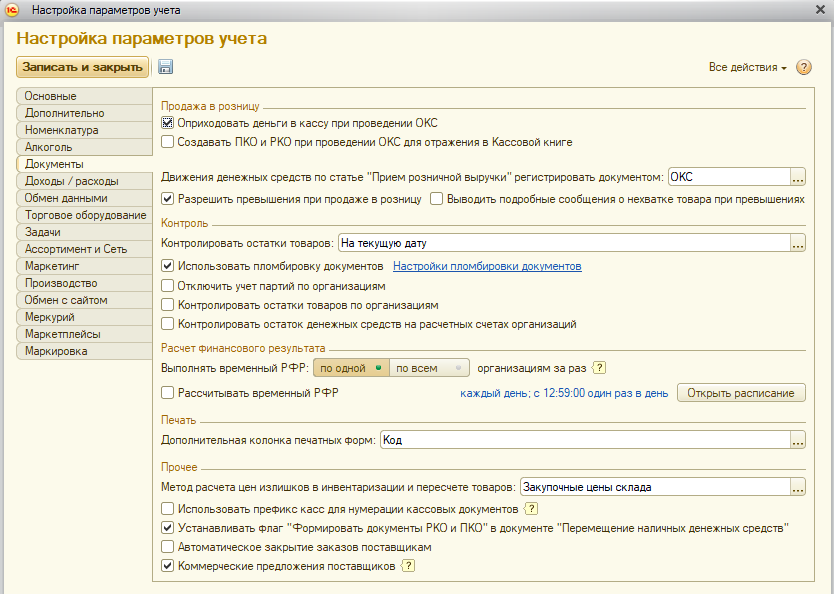The width and height of the screenshot is (834, 594).
Task: Show hint next to 'организациям за раз'
Action: tap(599, 368)
